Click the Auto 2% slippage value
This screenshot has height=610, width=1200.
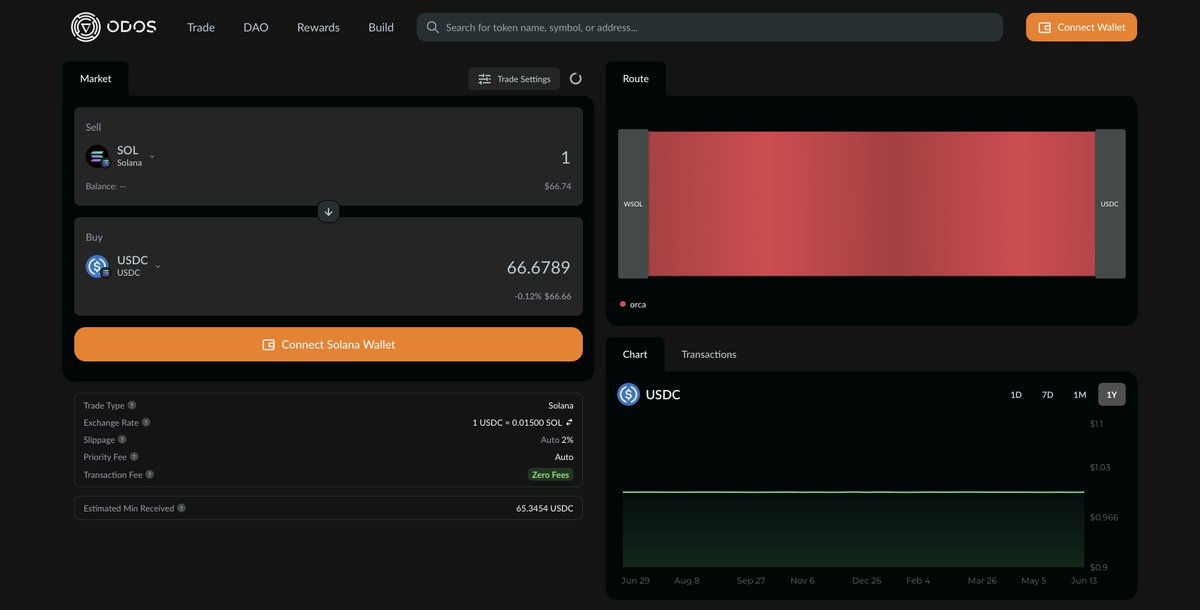(557, 440)
